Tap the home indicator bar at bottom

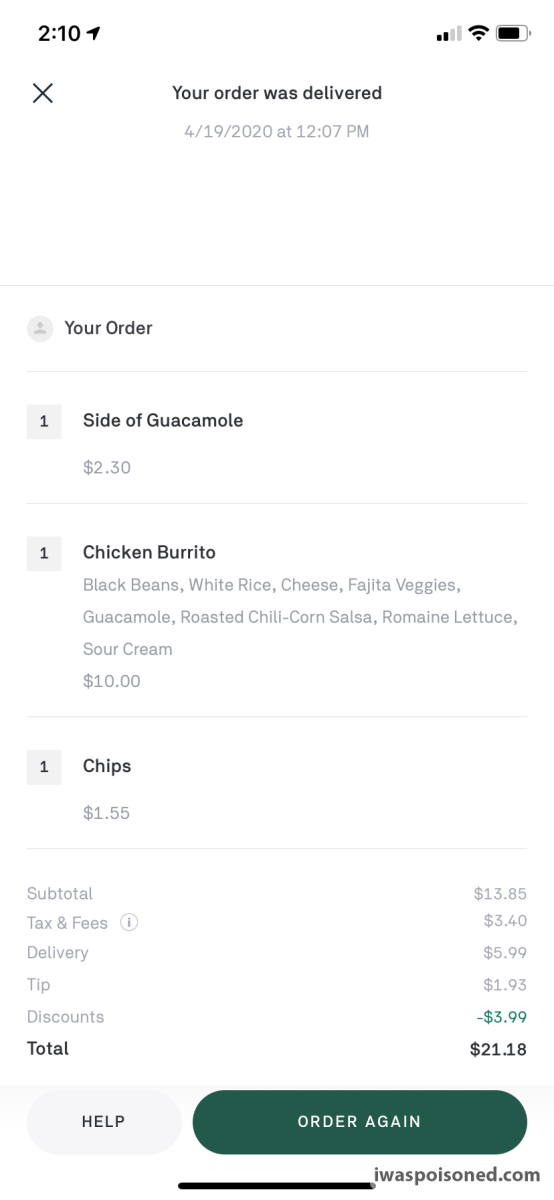[277, 1186]
